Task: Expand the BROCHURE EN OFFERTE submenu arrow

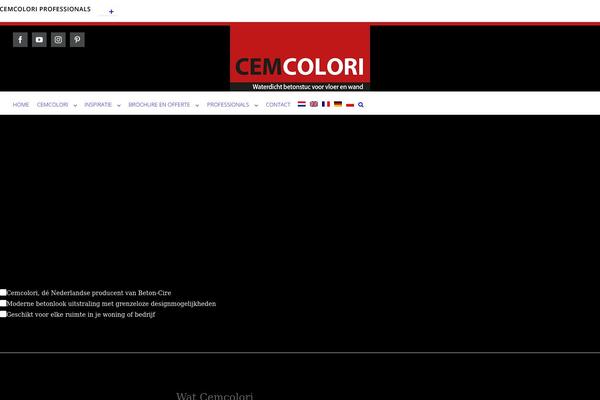Action: point(197,105)
